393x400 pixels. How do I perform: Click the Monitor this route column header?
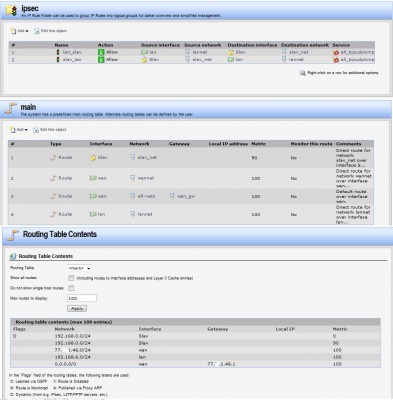[x=311, y=144]
